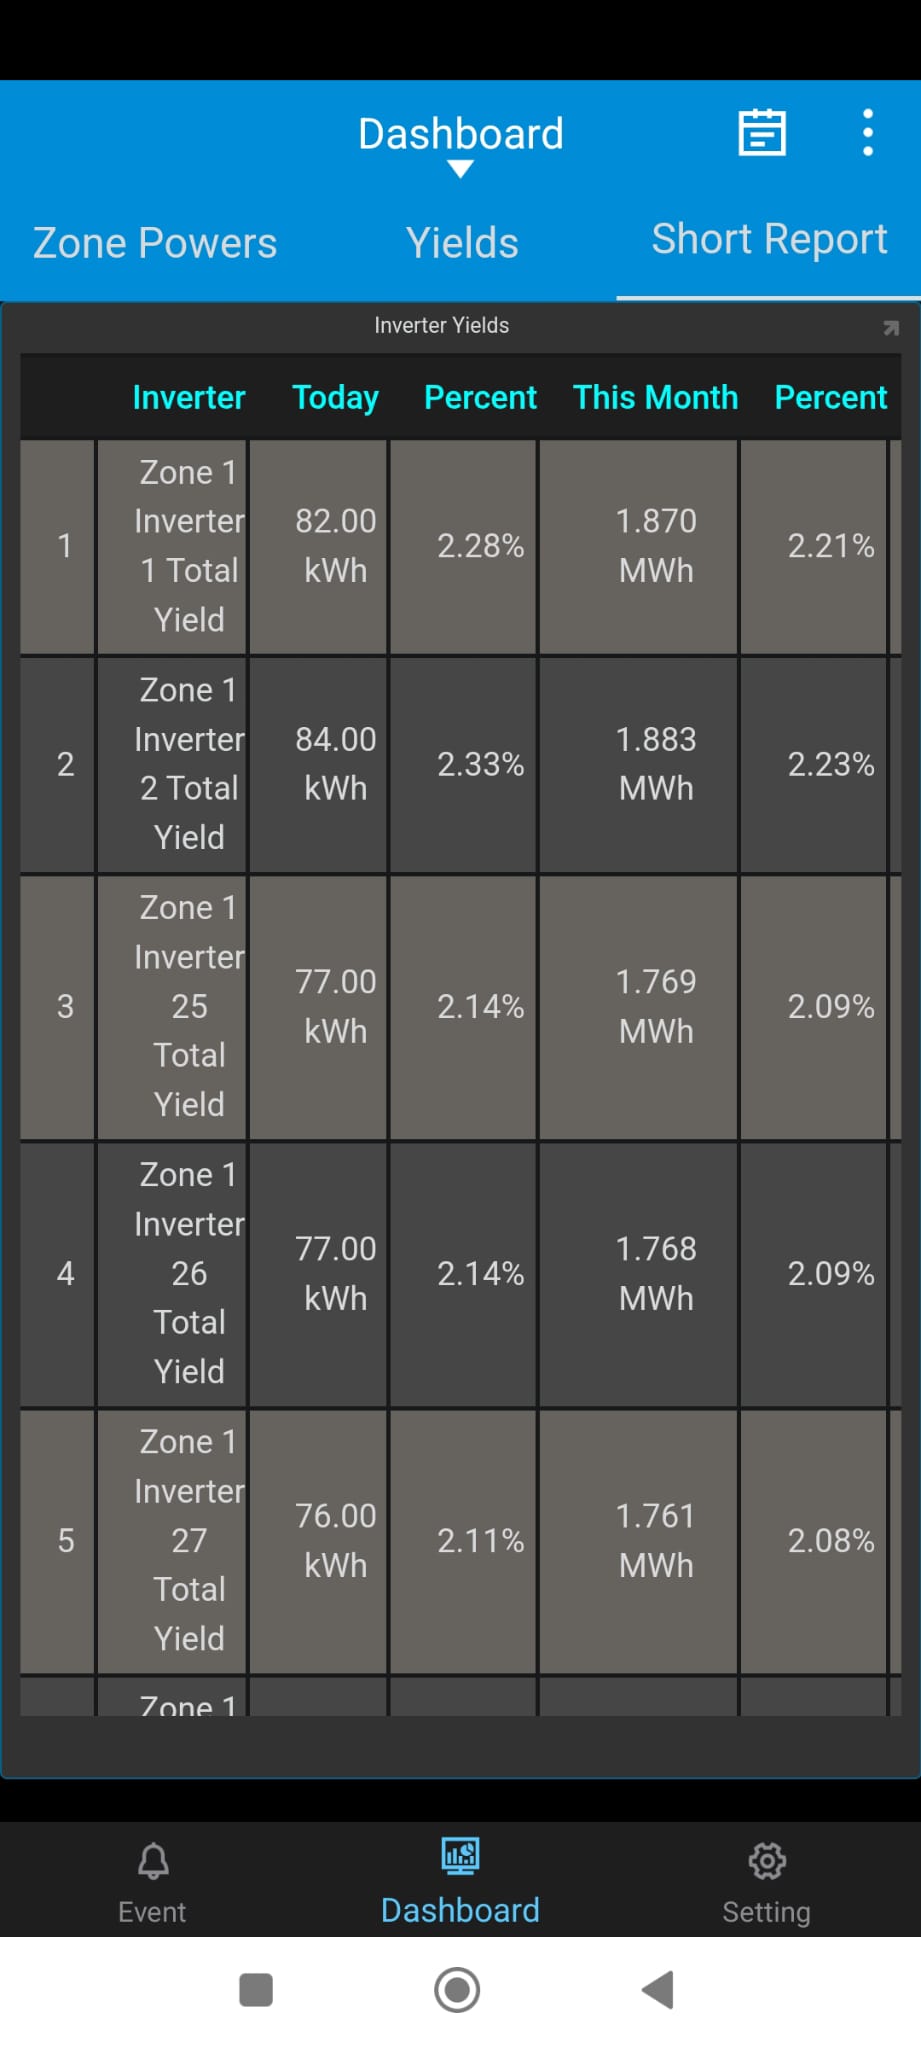Select Zone 1 Inverter 25 Total Yield
The height and width of the screenshot is (2048, 921).
pyautogui.click(x=189, y=1006)
